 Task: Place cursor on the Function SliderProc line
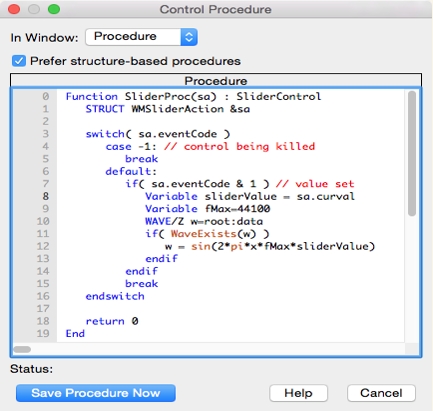point(193,96)
